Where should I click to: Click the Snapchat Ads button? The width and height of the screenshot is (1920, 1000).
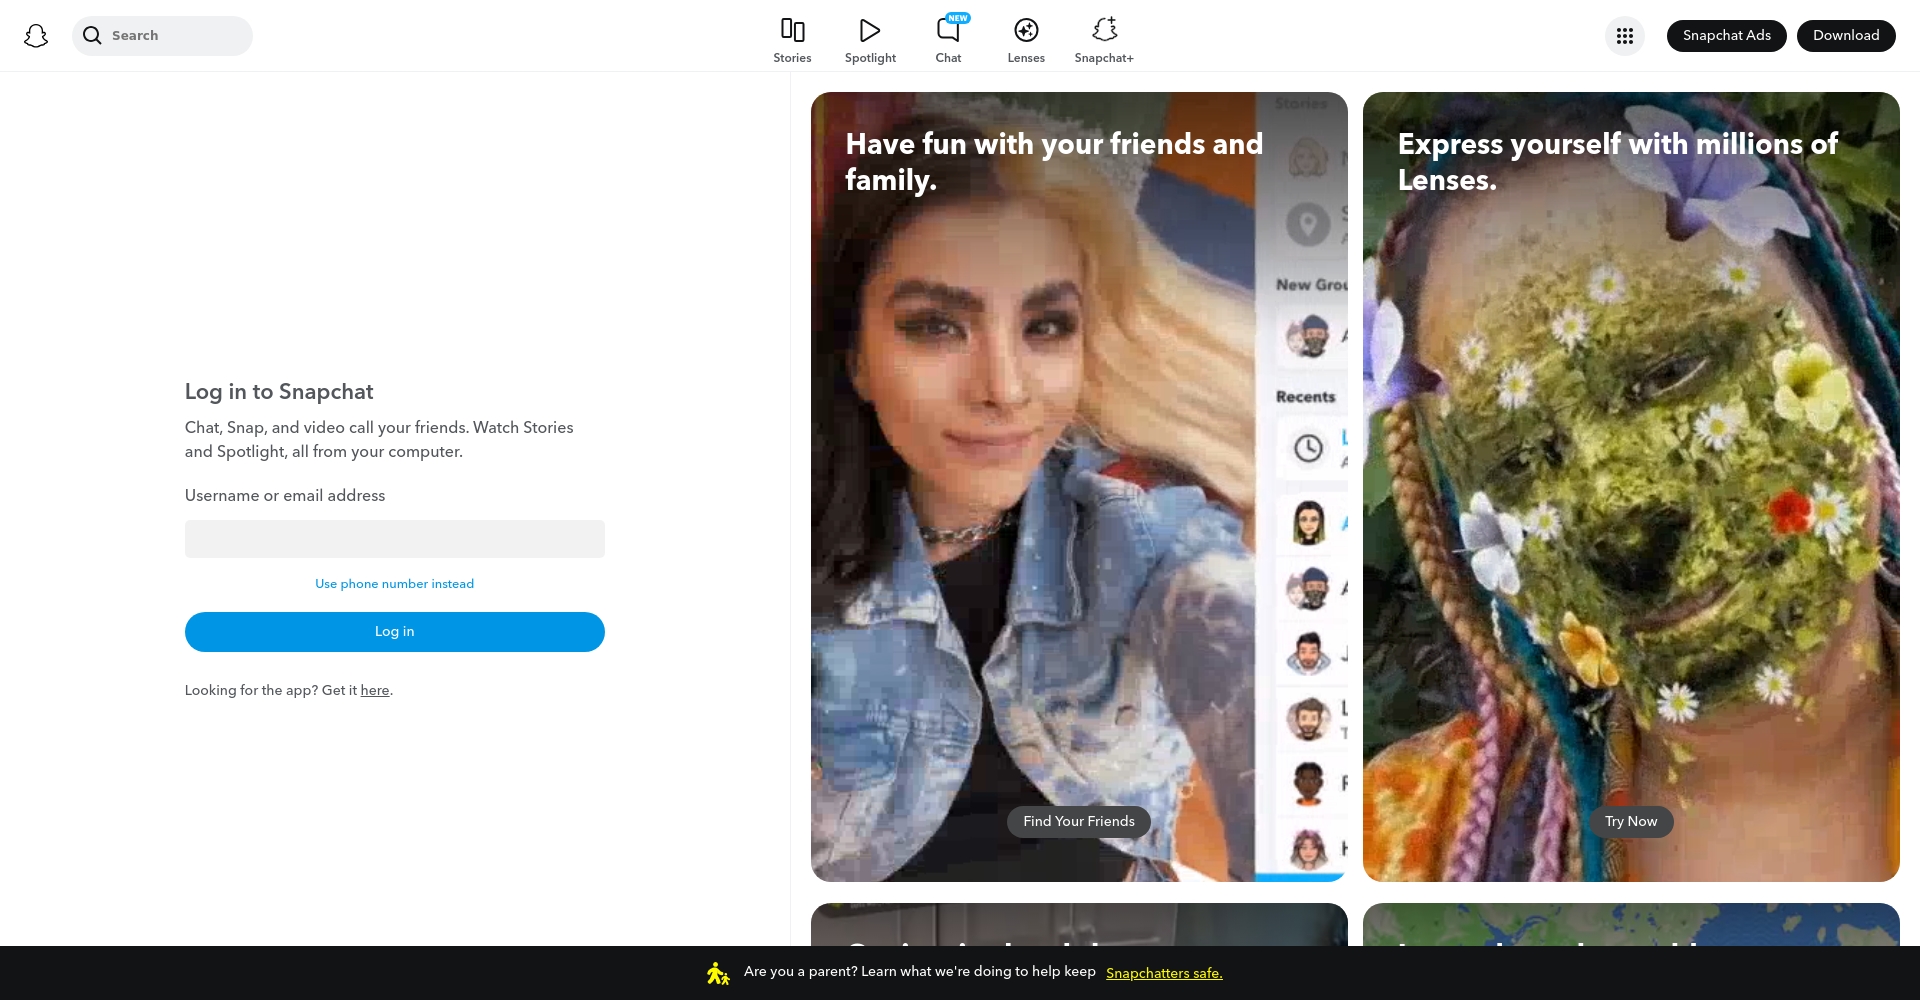pos(1727,36)
